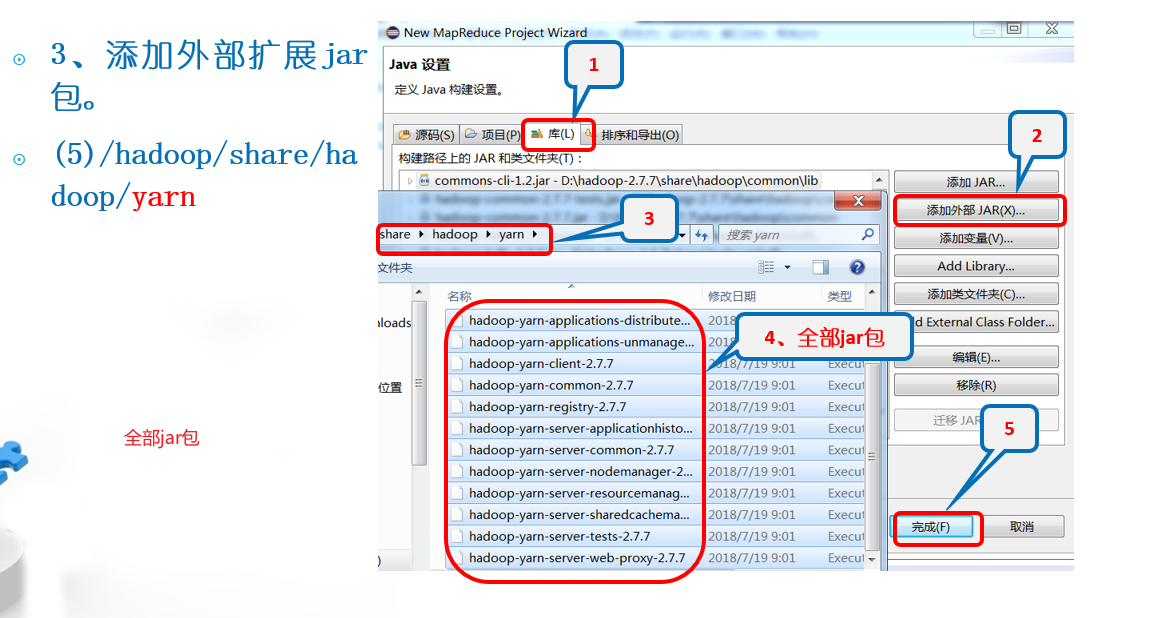This screenshot has height=618, width=1161.
Task: Click the 添加 JAR... button
Action: [x=976, y=182]
